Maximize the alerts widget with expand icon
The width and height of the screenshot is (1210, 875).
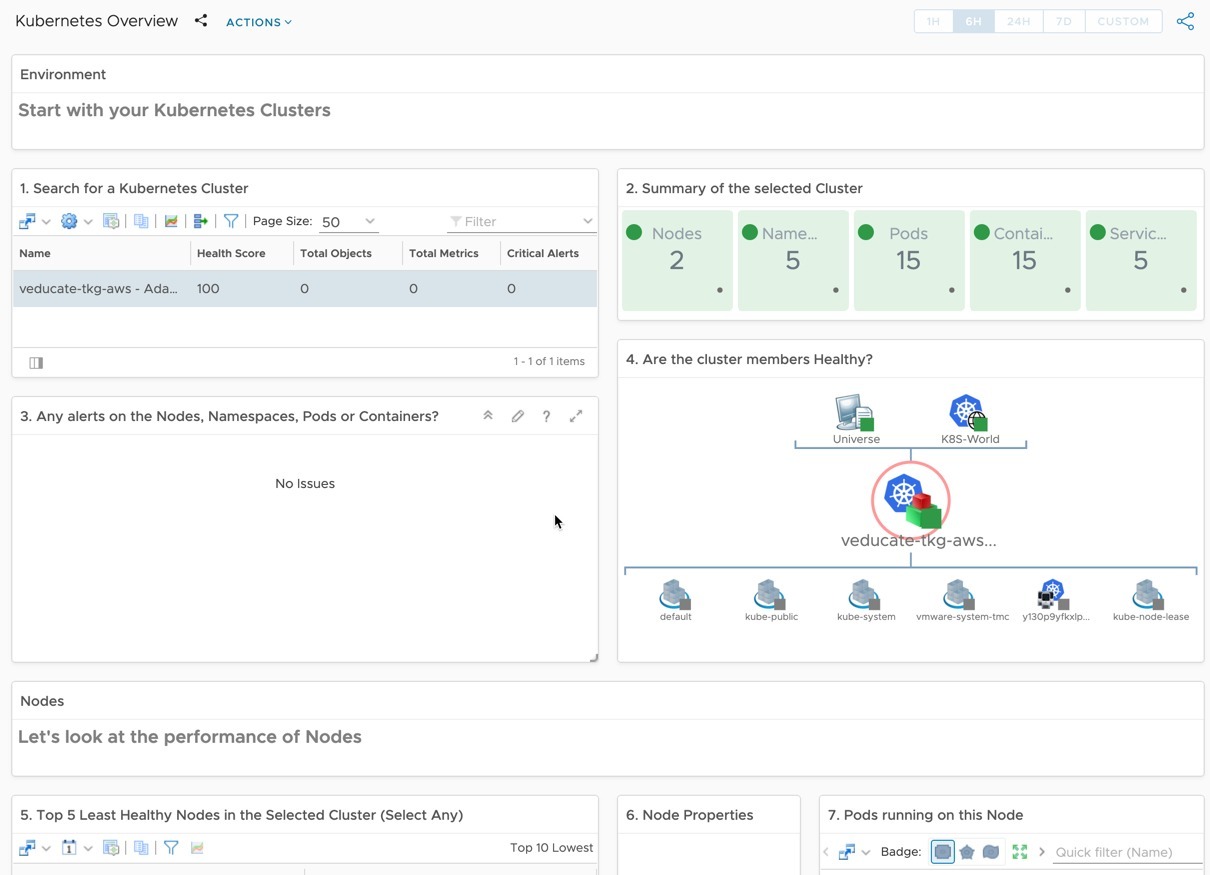click(576, 416)
